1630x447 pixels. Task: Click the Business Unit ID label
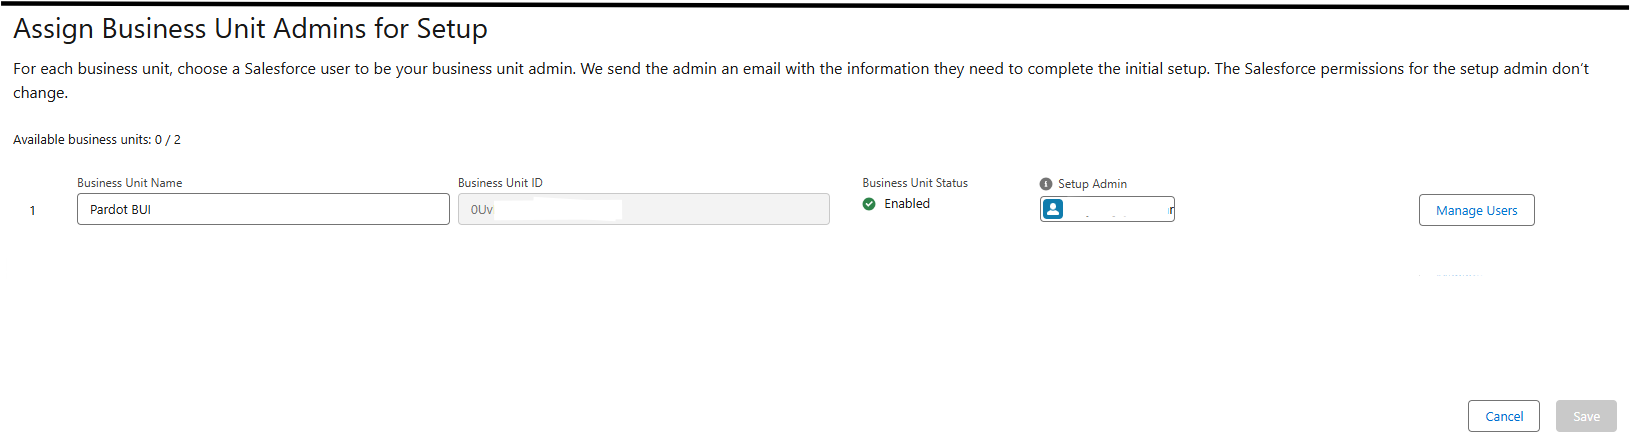[500, 183]
